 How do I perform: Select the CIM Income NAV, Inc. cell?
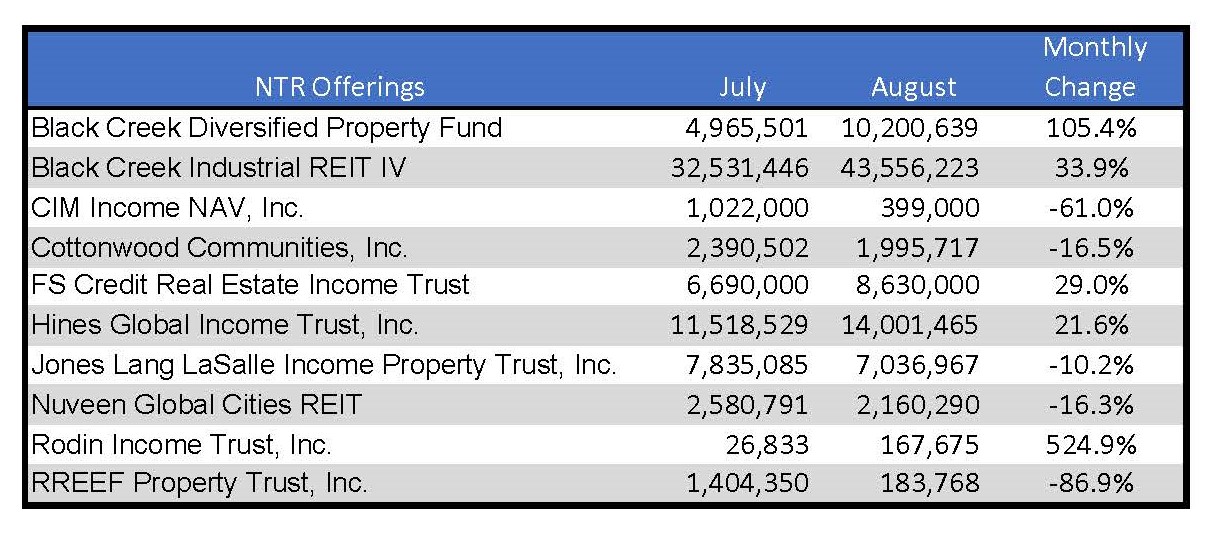(x=167, y=207)
